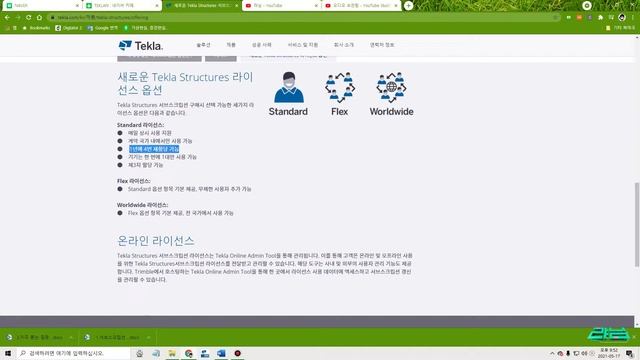The width and height of the screenshot is (640, 360).
Task: Open the 성공 사례 menu
Action: (262, 45)
